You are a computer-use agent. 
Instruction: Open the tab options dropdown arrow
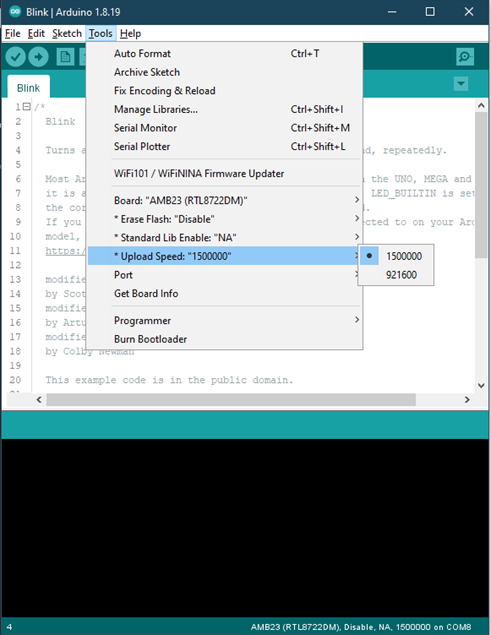tap(461, 84)
